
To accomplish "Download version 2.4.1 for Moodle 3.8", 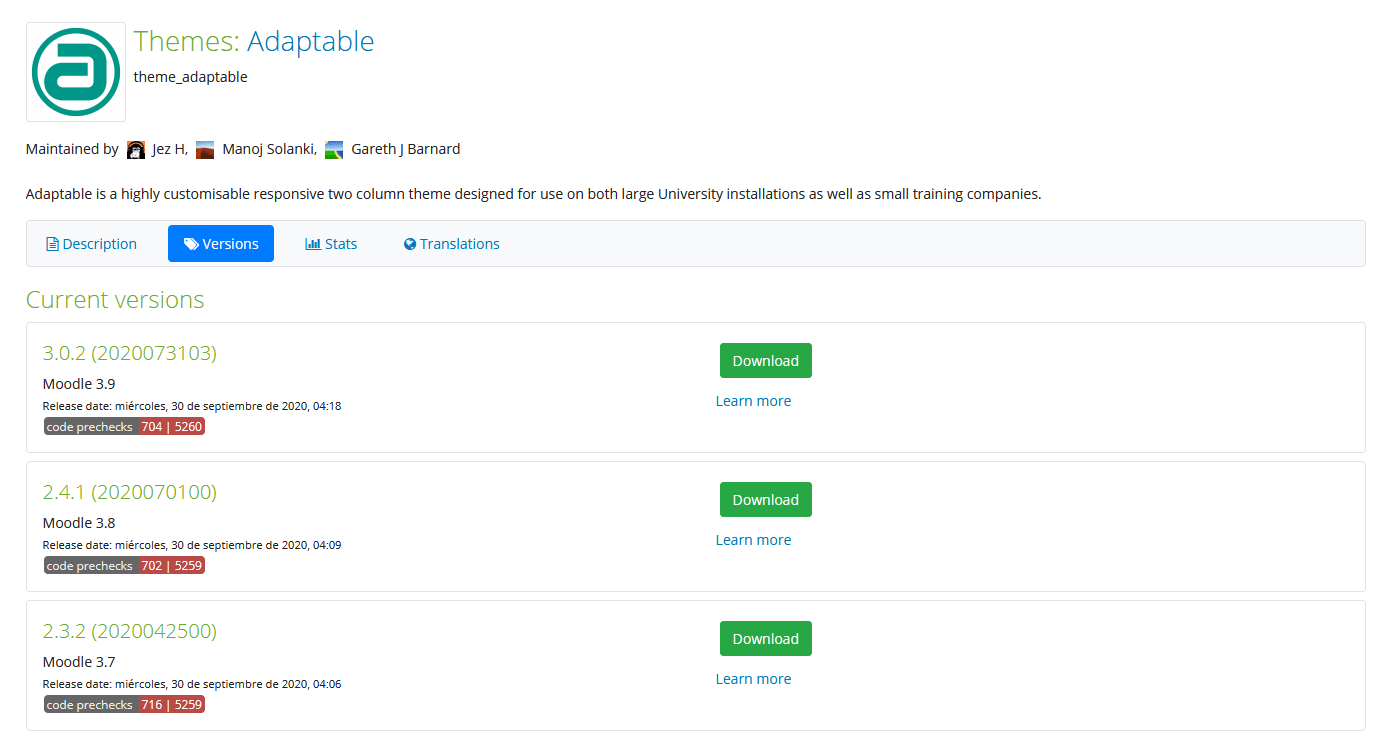I will (x=766, y=500).
